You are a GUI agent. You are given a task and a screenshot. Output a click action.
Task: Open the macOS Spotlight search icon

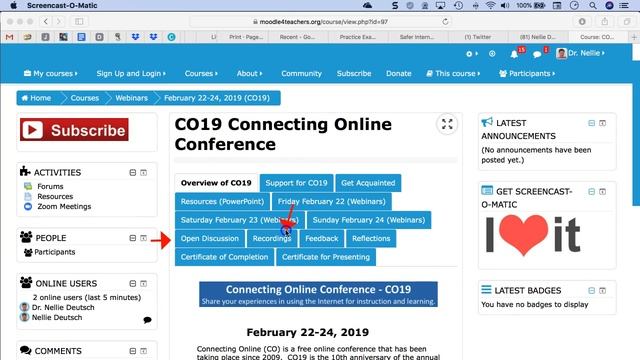(x=593, y=5)
